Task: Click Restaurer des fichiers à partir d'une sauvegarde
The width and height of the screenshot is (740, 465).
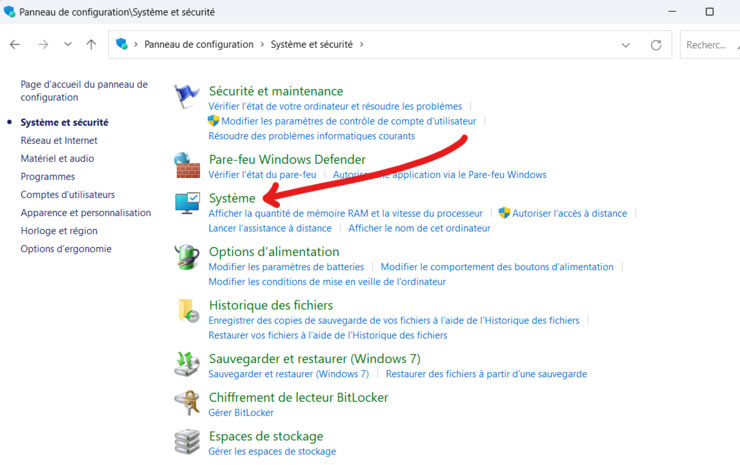Action: [486, 374]
